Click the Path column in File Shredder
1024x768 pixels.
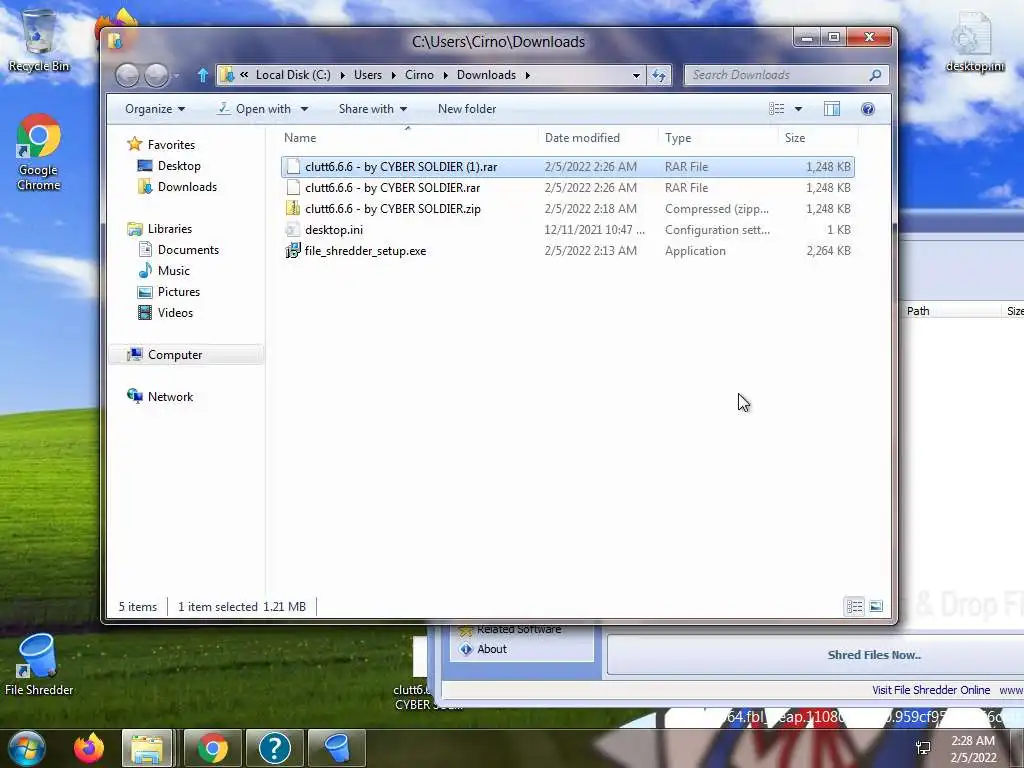point(918,311)
